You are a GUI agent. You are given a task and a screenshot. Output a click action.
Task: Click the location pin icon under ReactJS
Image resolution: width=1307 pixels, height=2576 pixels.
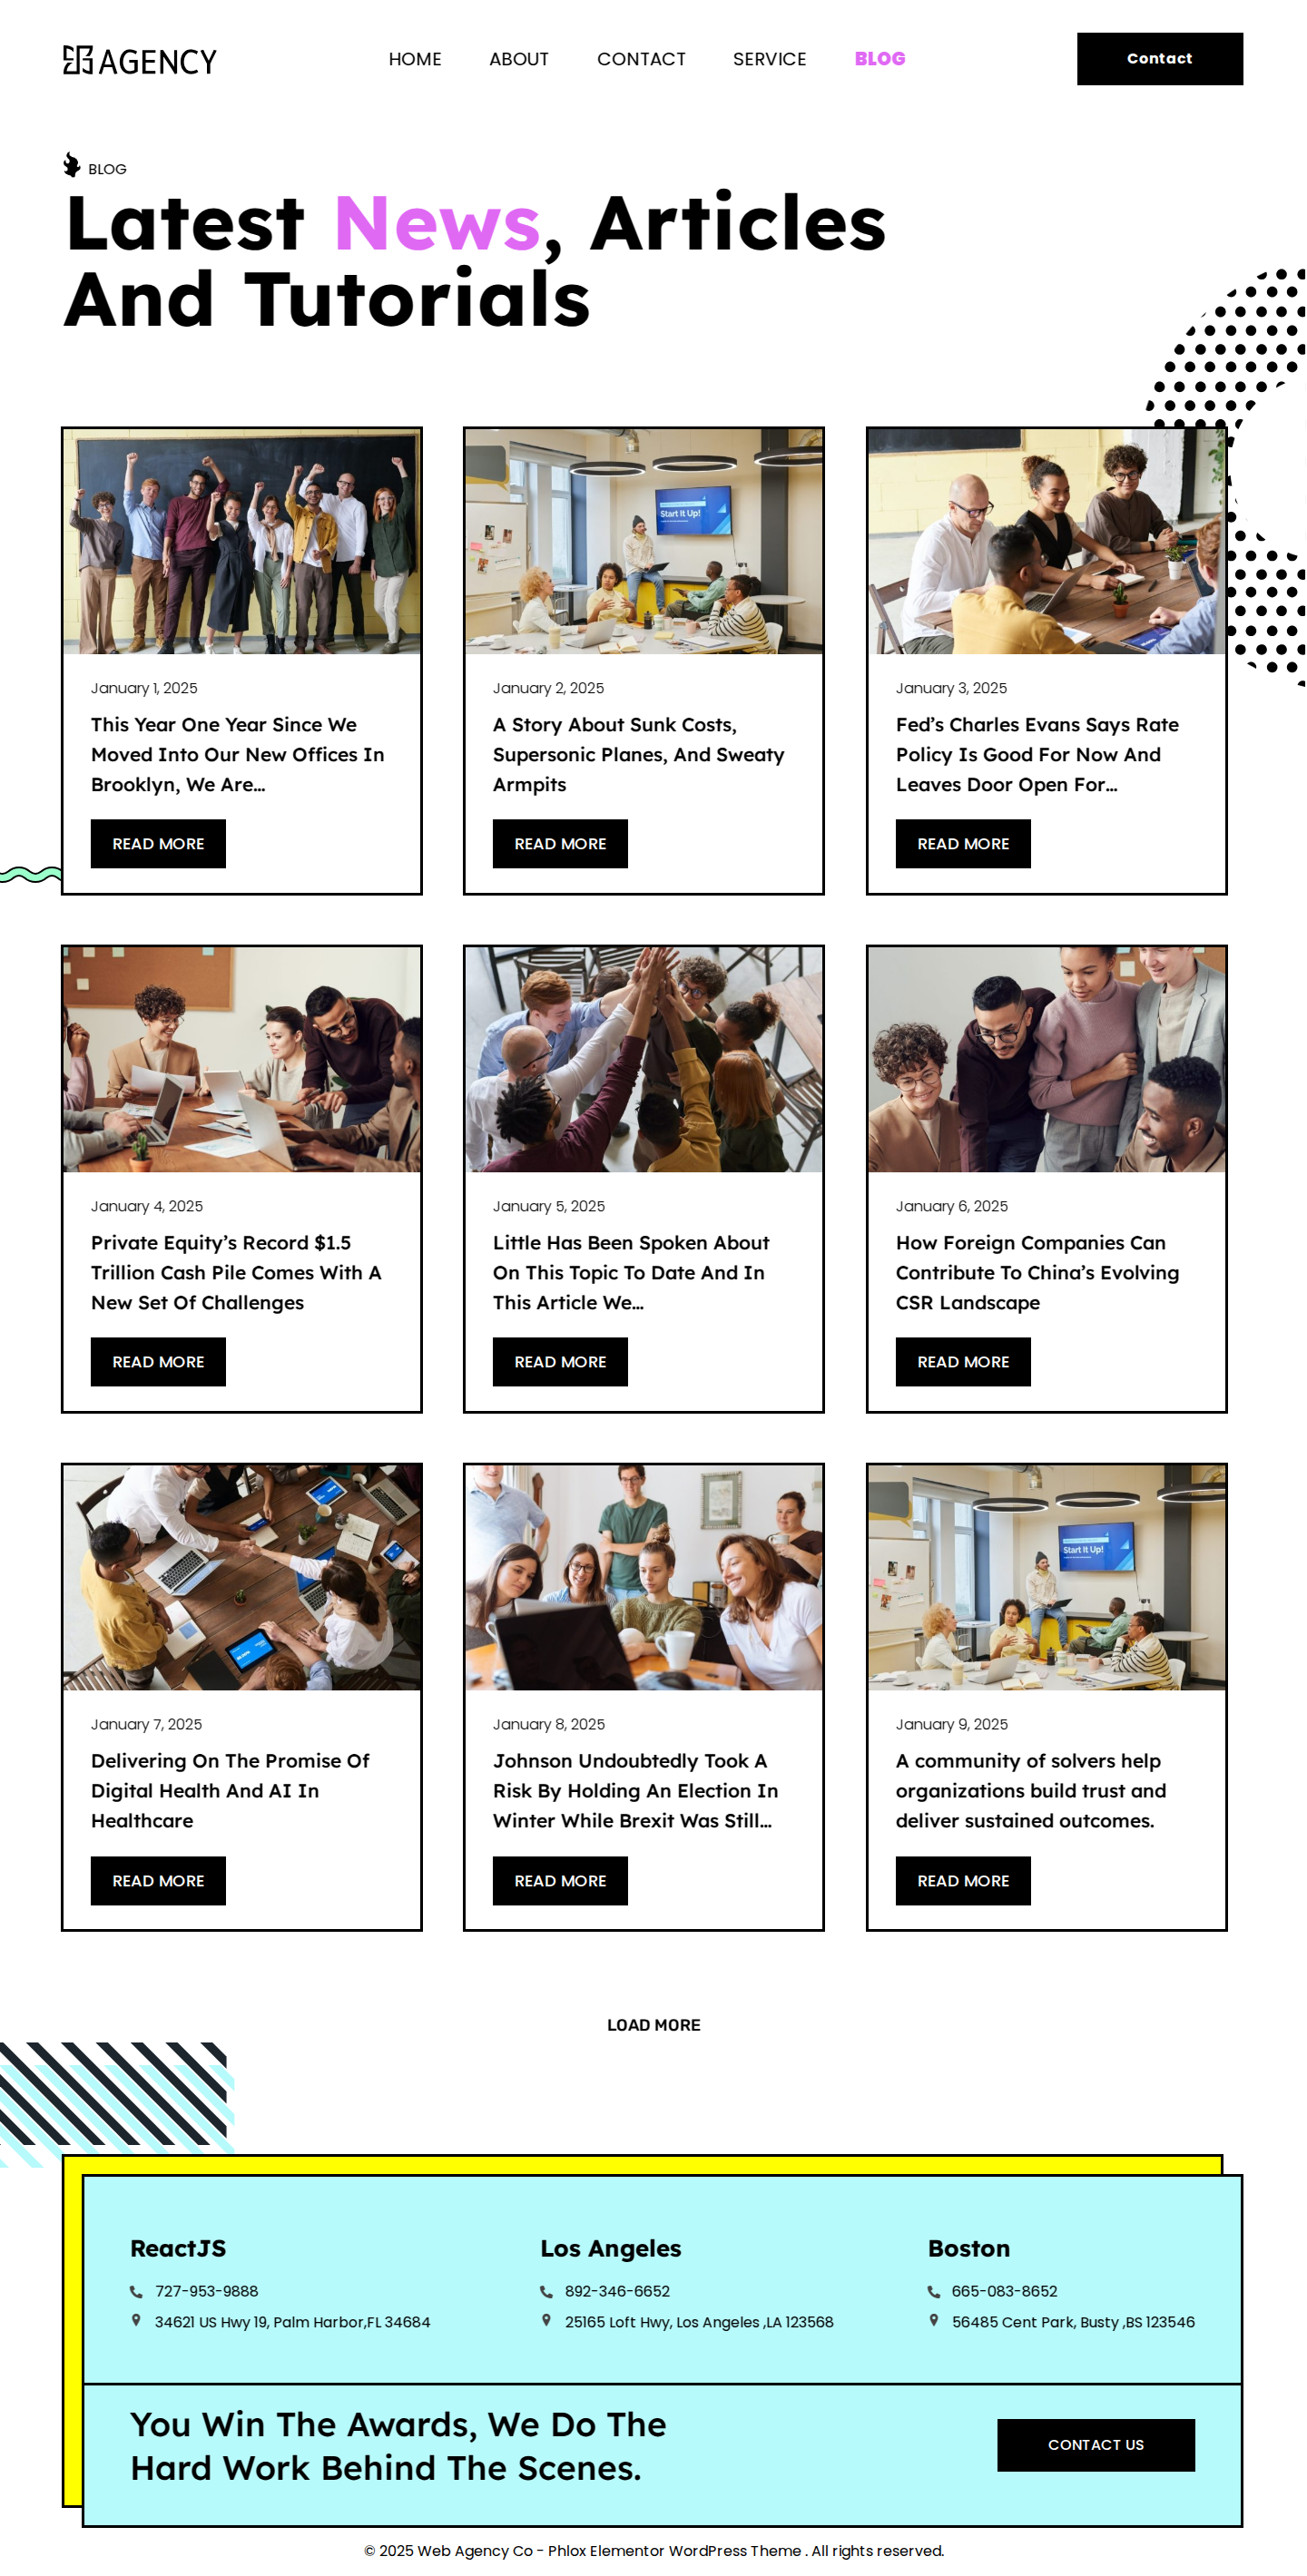[x=136, y=2320]
